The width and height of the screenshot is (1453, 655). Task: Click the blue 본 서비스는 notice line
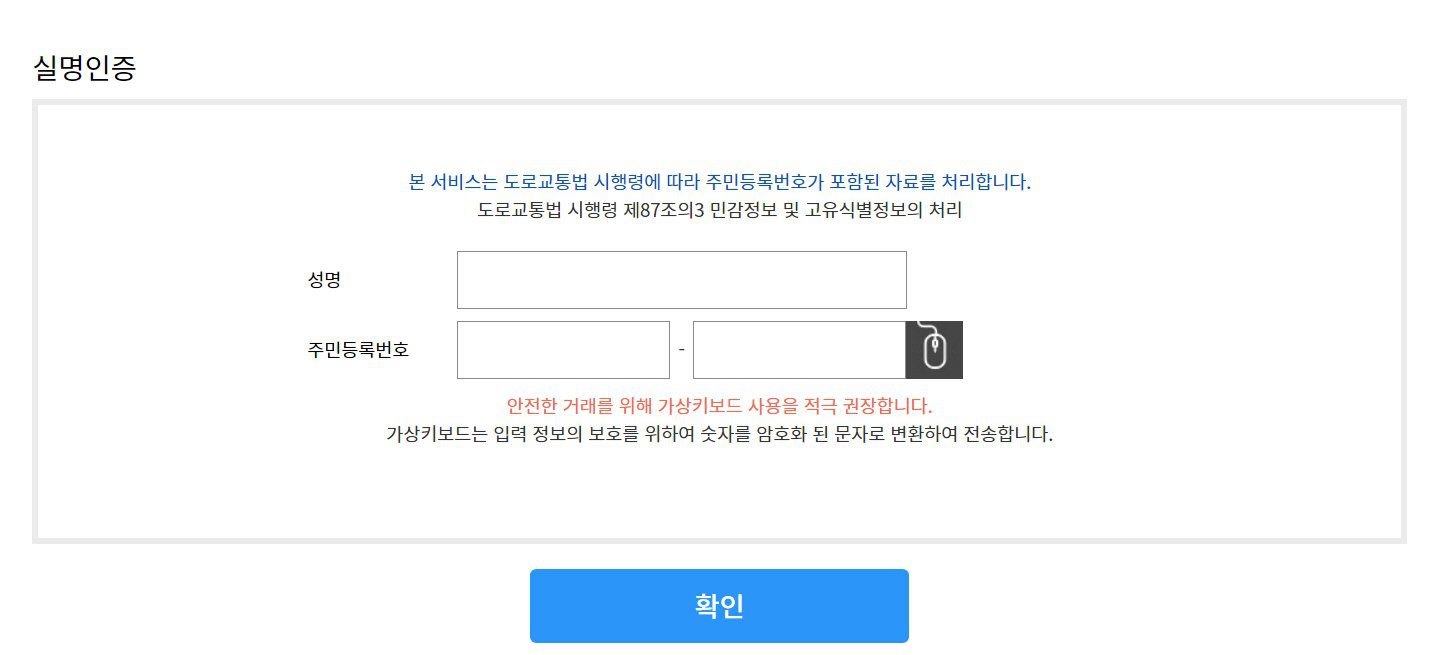[x=720, y=182]
